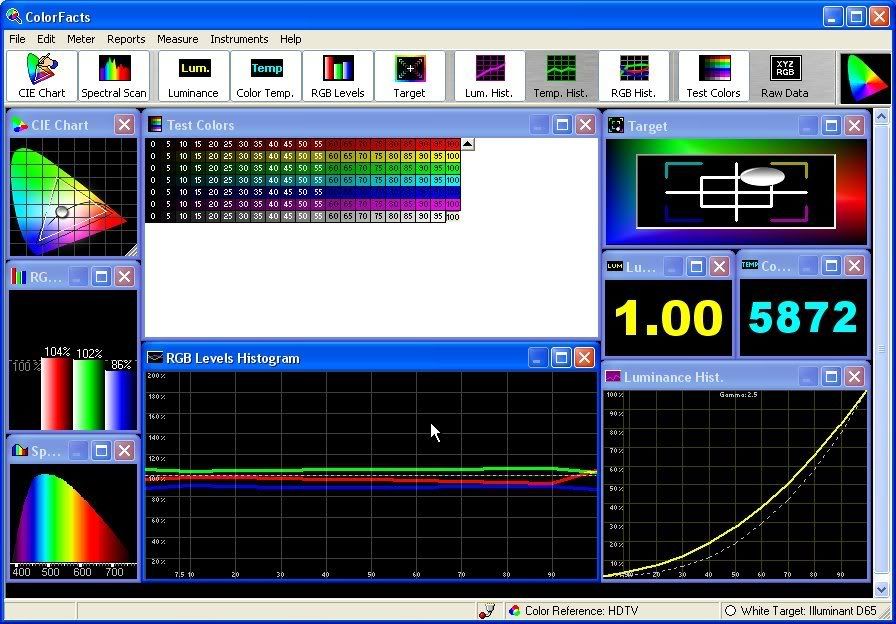Open the Measure menu
This screenshot has height=624, width=896.
[177, 39]
